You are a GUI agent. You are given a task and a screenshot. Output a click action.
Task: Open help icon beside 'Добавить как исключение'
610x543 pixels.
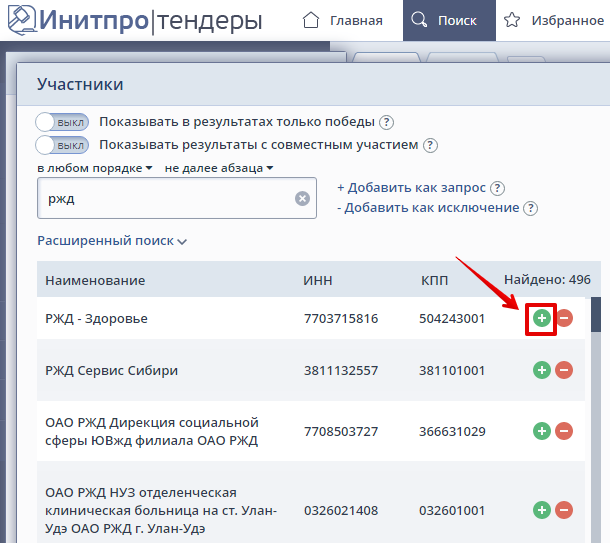[x=530, y=208]
